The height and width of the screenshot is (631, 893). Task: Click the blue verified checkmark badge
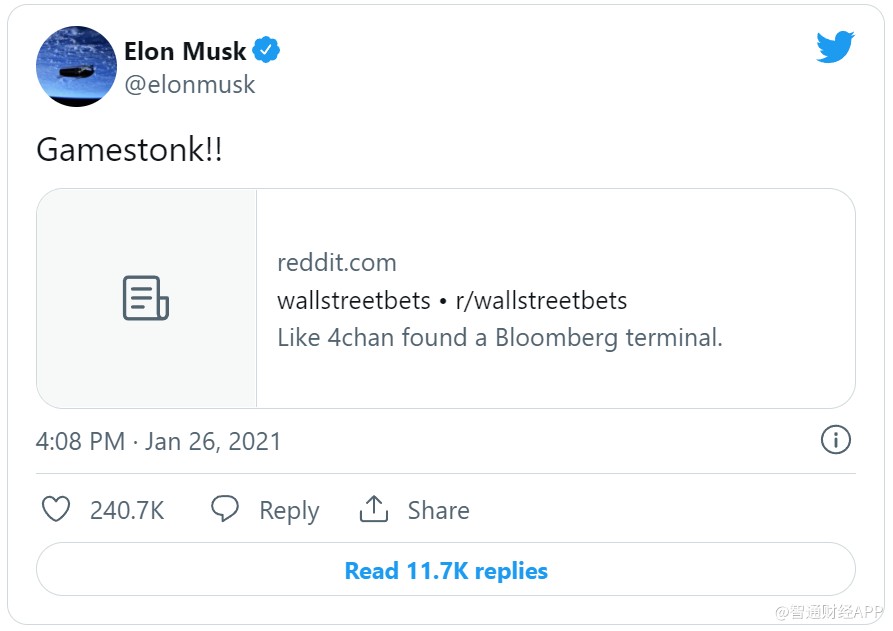[266, 50]
